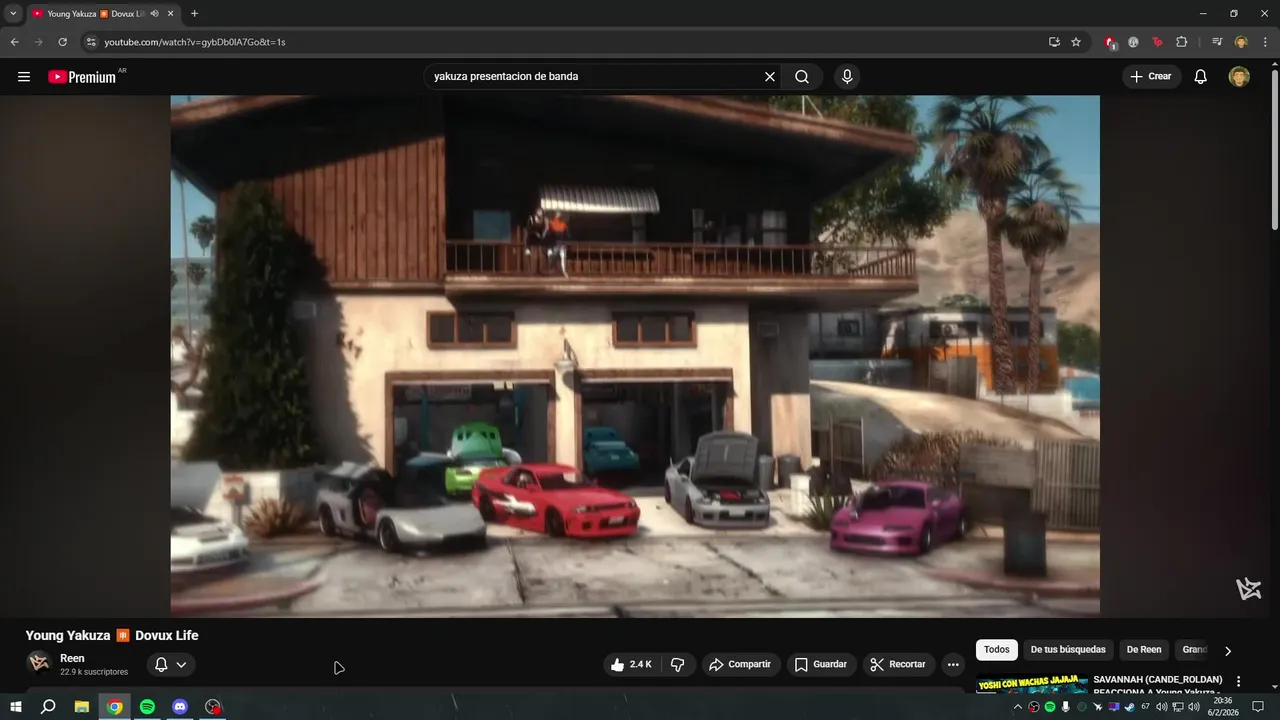Click the video player frame
1280x720 pixels.
pos(635,355)
